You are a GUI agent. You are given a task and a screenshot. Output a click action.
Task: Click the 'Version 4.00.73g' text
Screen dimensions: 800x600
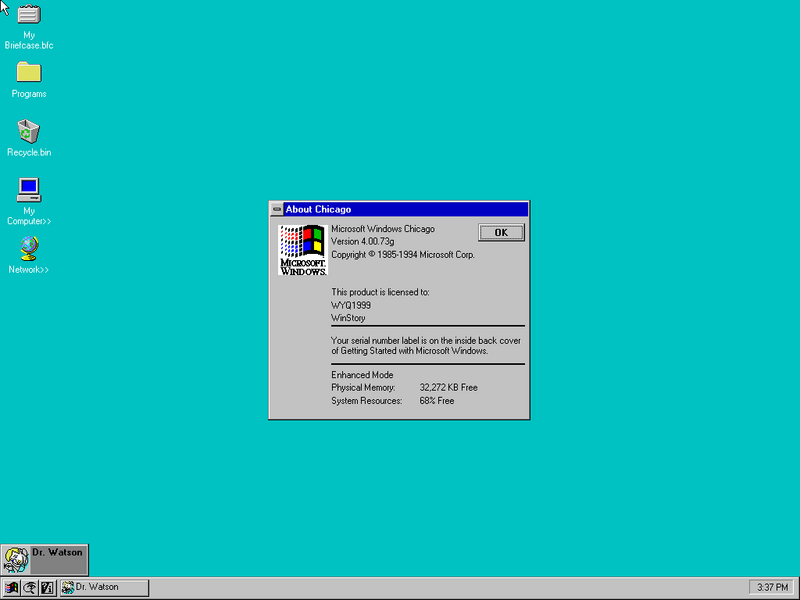pyautogui.click(x=362, y=241)
